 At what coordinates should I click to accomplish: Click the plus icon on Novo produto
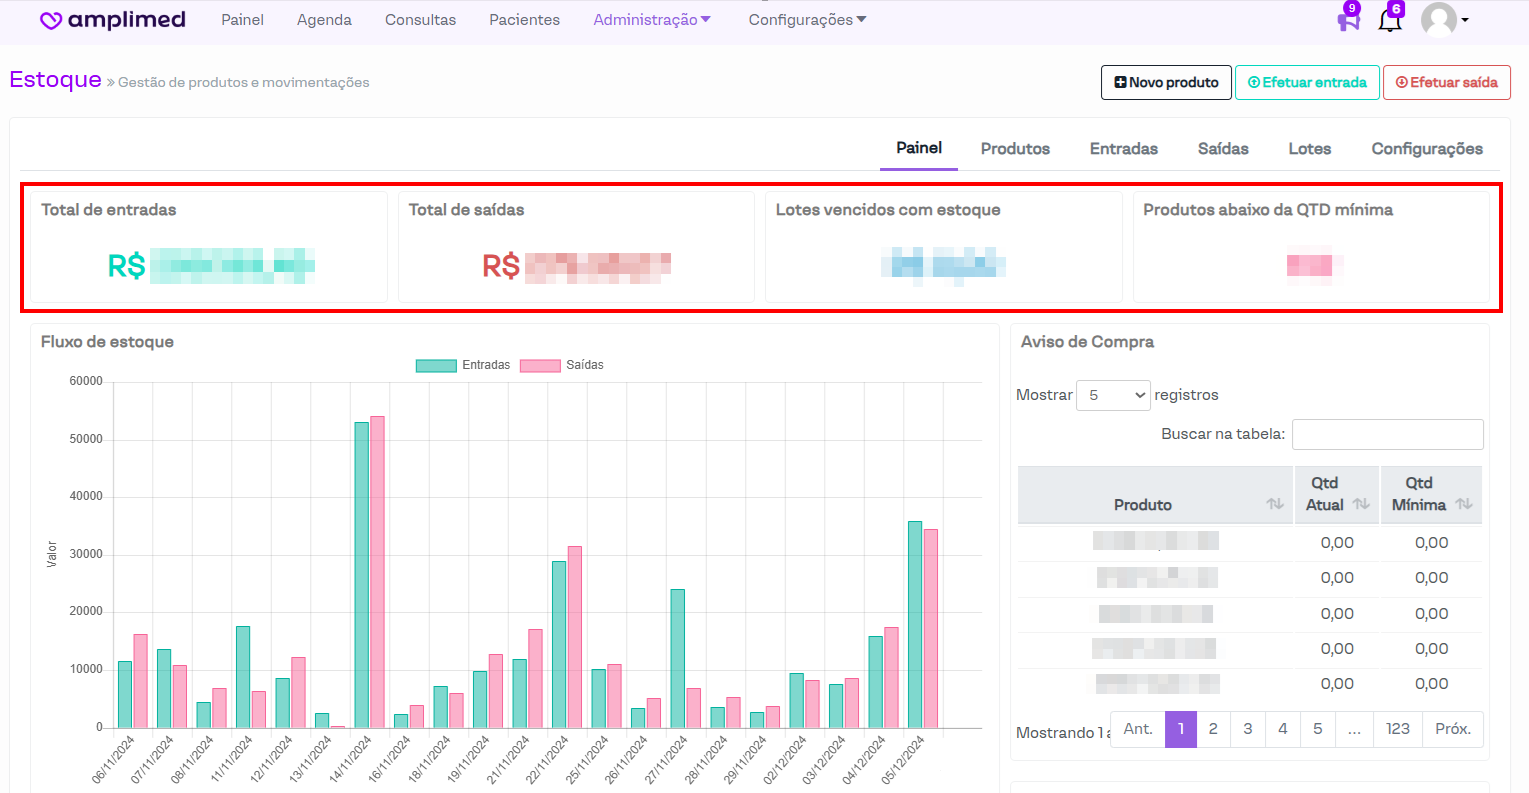(x=1120, y=83)
